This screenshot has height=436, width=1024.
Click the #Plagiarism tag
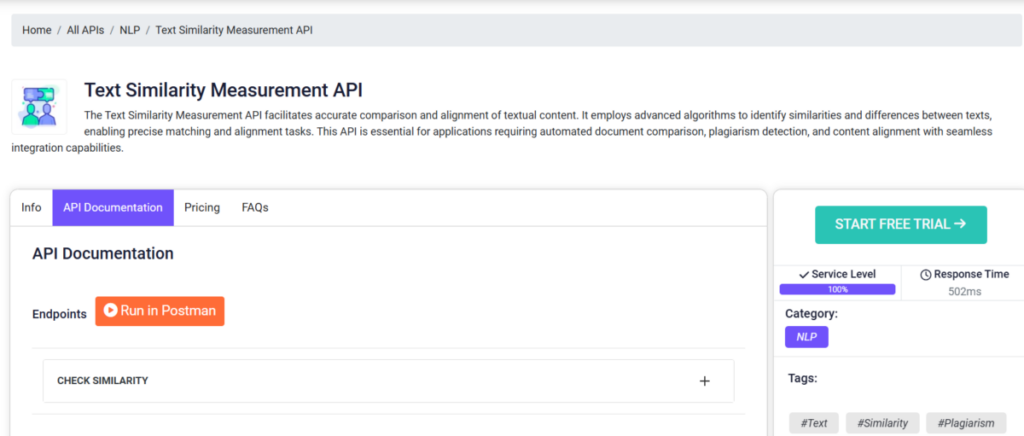click(966, 423)
